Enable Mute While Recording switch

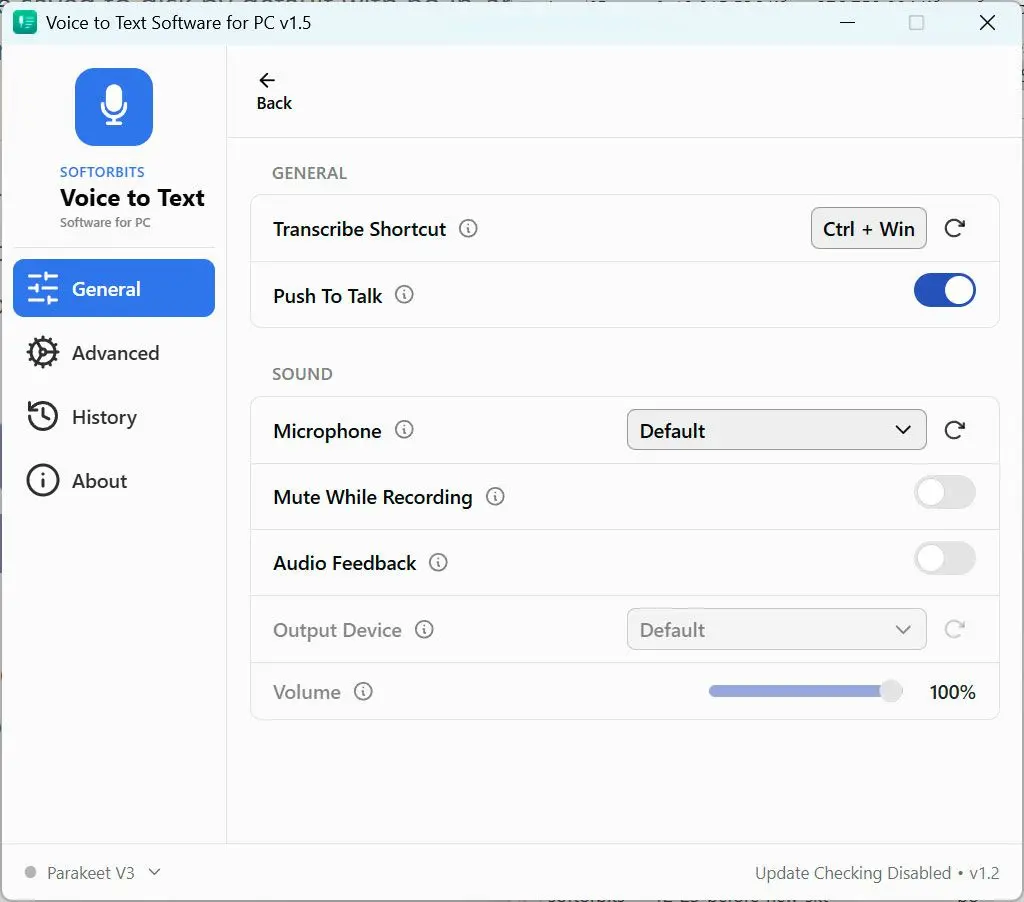pos(944,492)
